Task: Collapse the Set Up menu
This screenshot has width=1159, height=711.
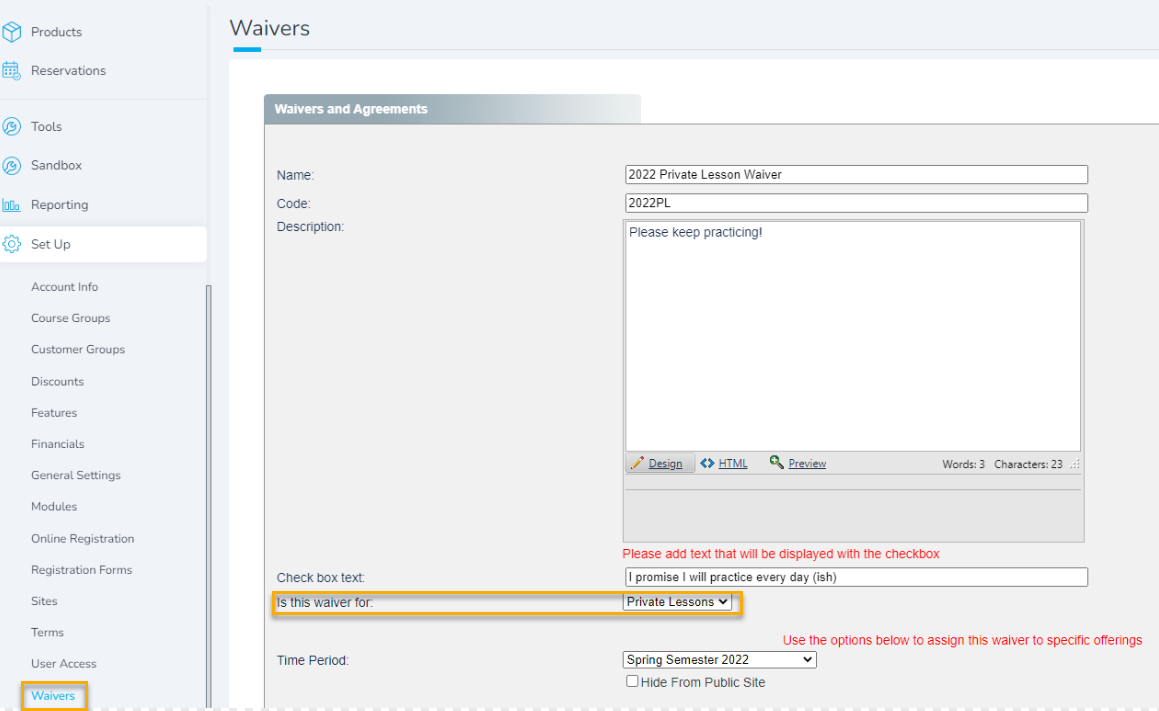Action: click(103, 244)
